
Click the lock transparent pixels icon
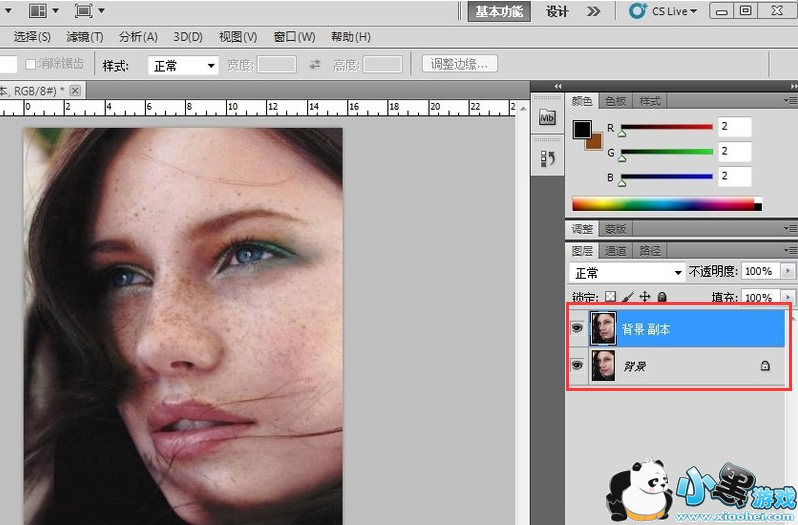tap(610, 297)
